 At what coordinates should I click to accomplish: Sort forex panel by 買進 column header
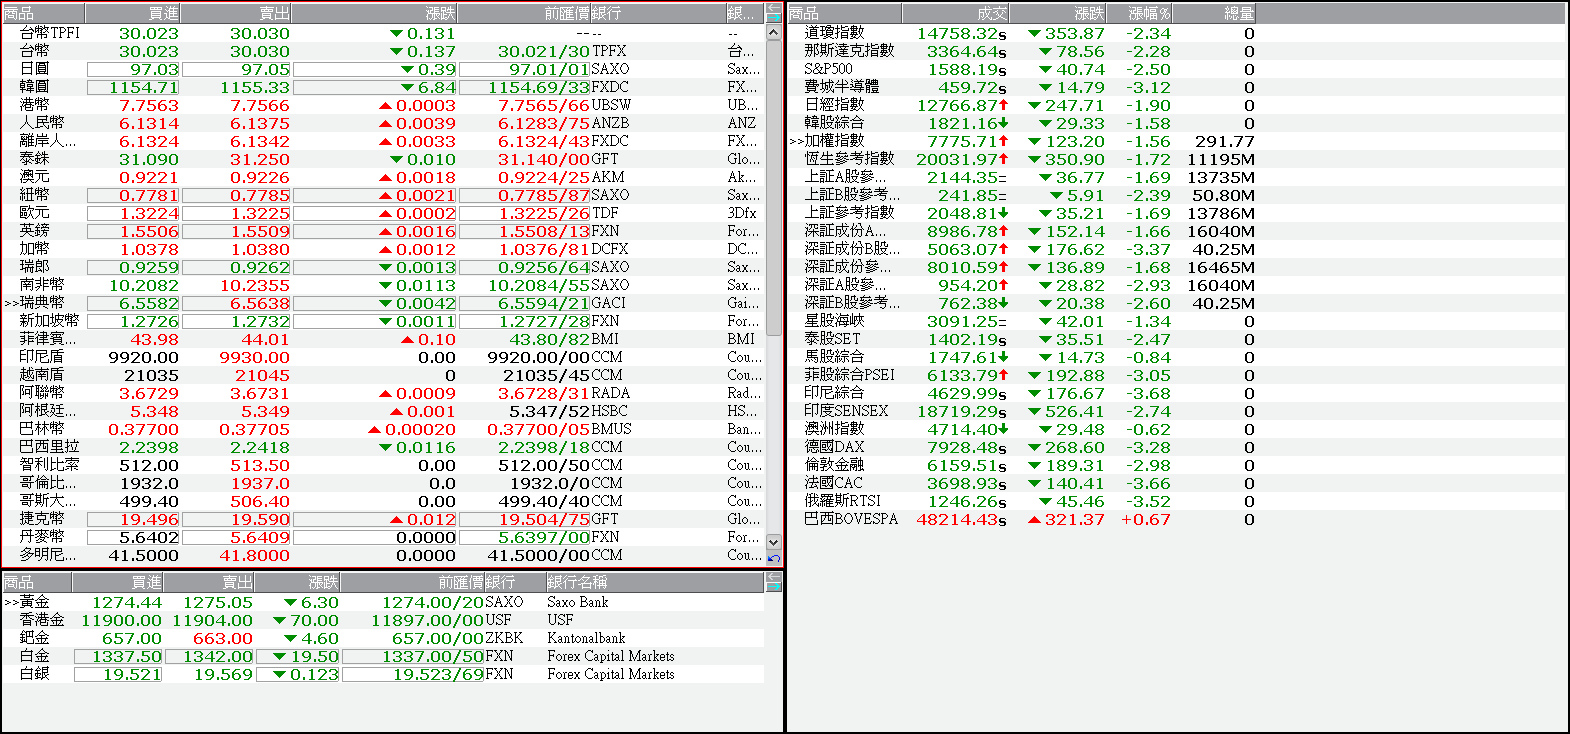click(133, 13)
